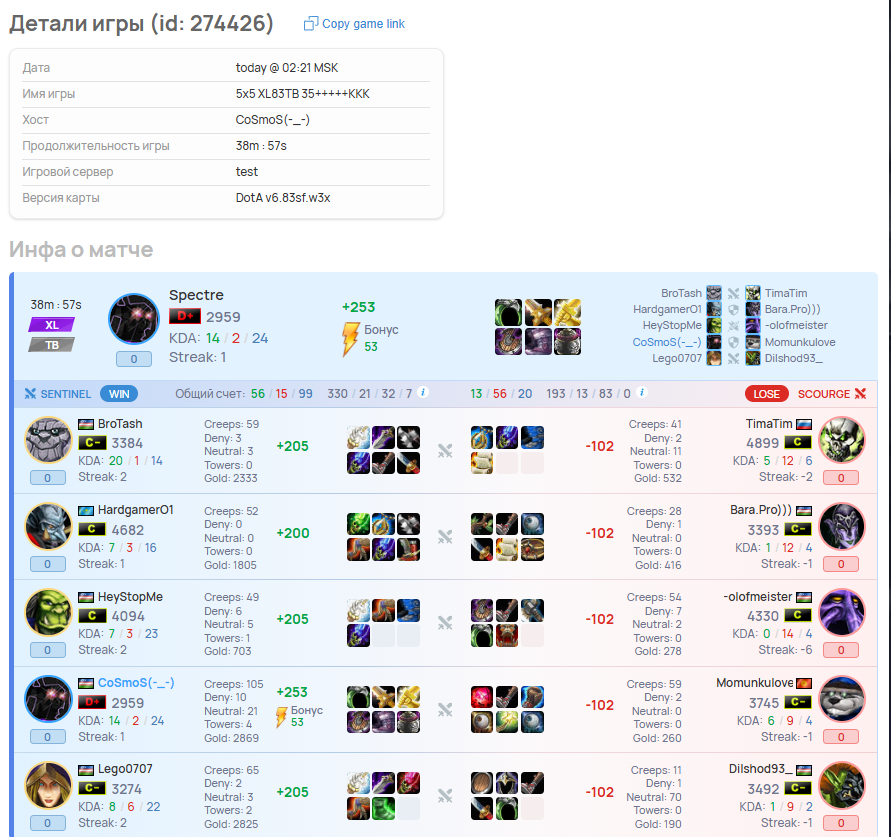The image size is (891, 837).
Task: Click the flag beside HardgamerO1
Action: pyautogui.click(x=86, y=511)
